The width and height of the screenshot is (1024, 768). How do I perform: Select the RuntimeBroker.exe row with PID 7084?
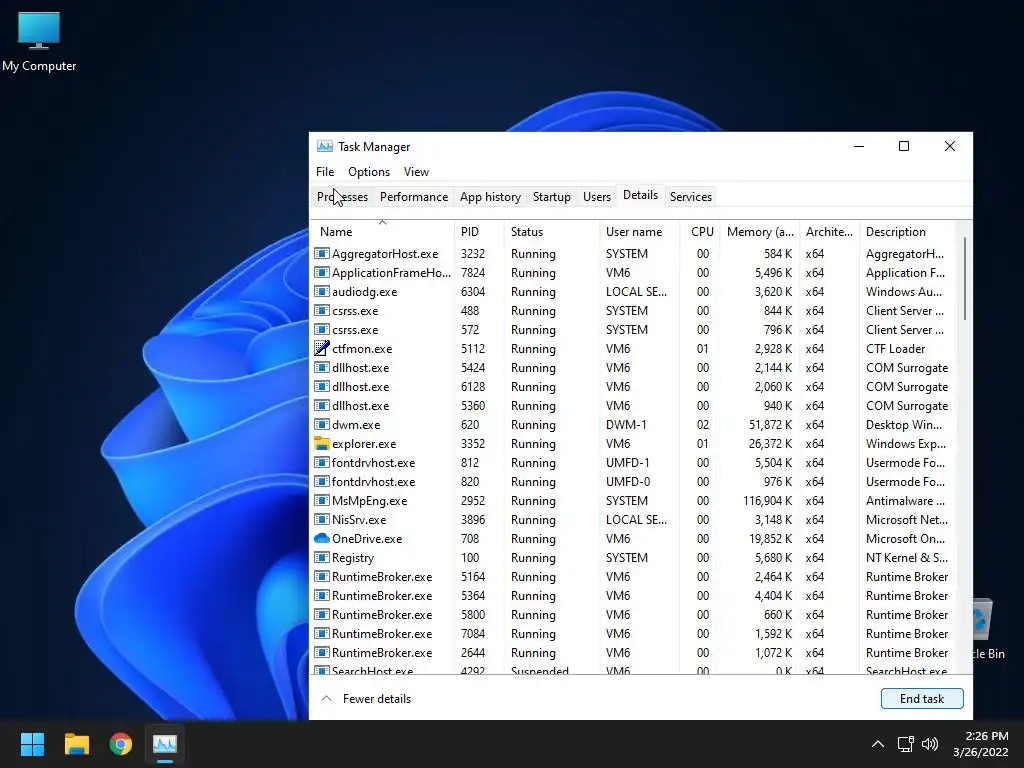point(633,633)
